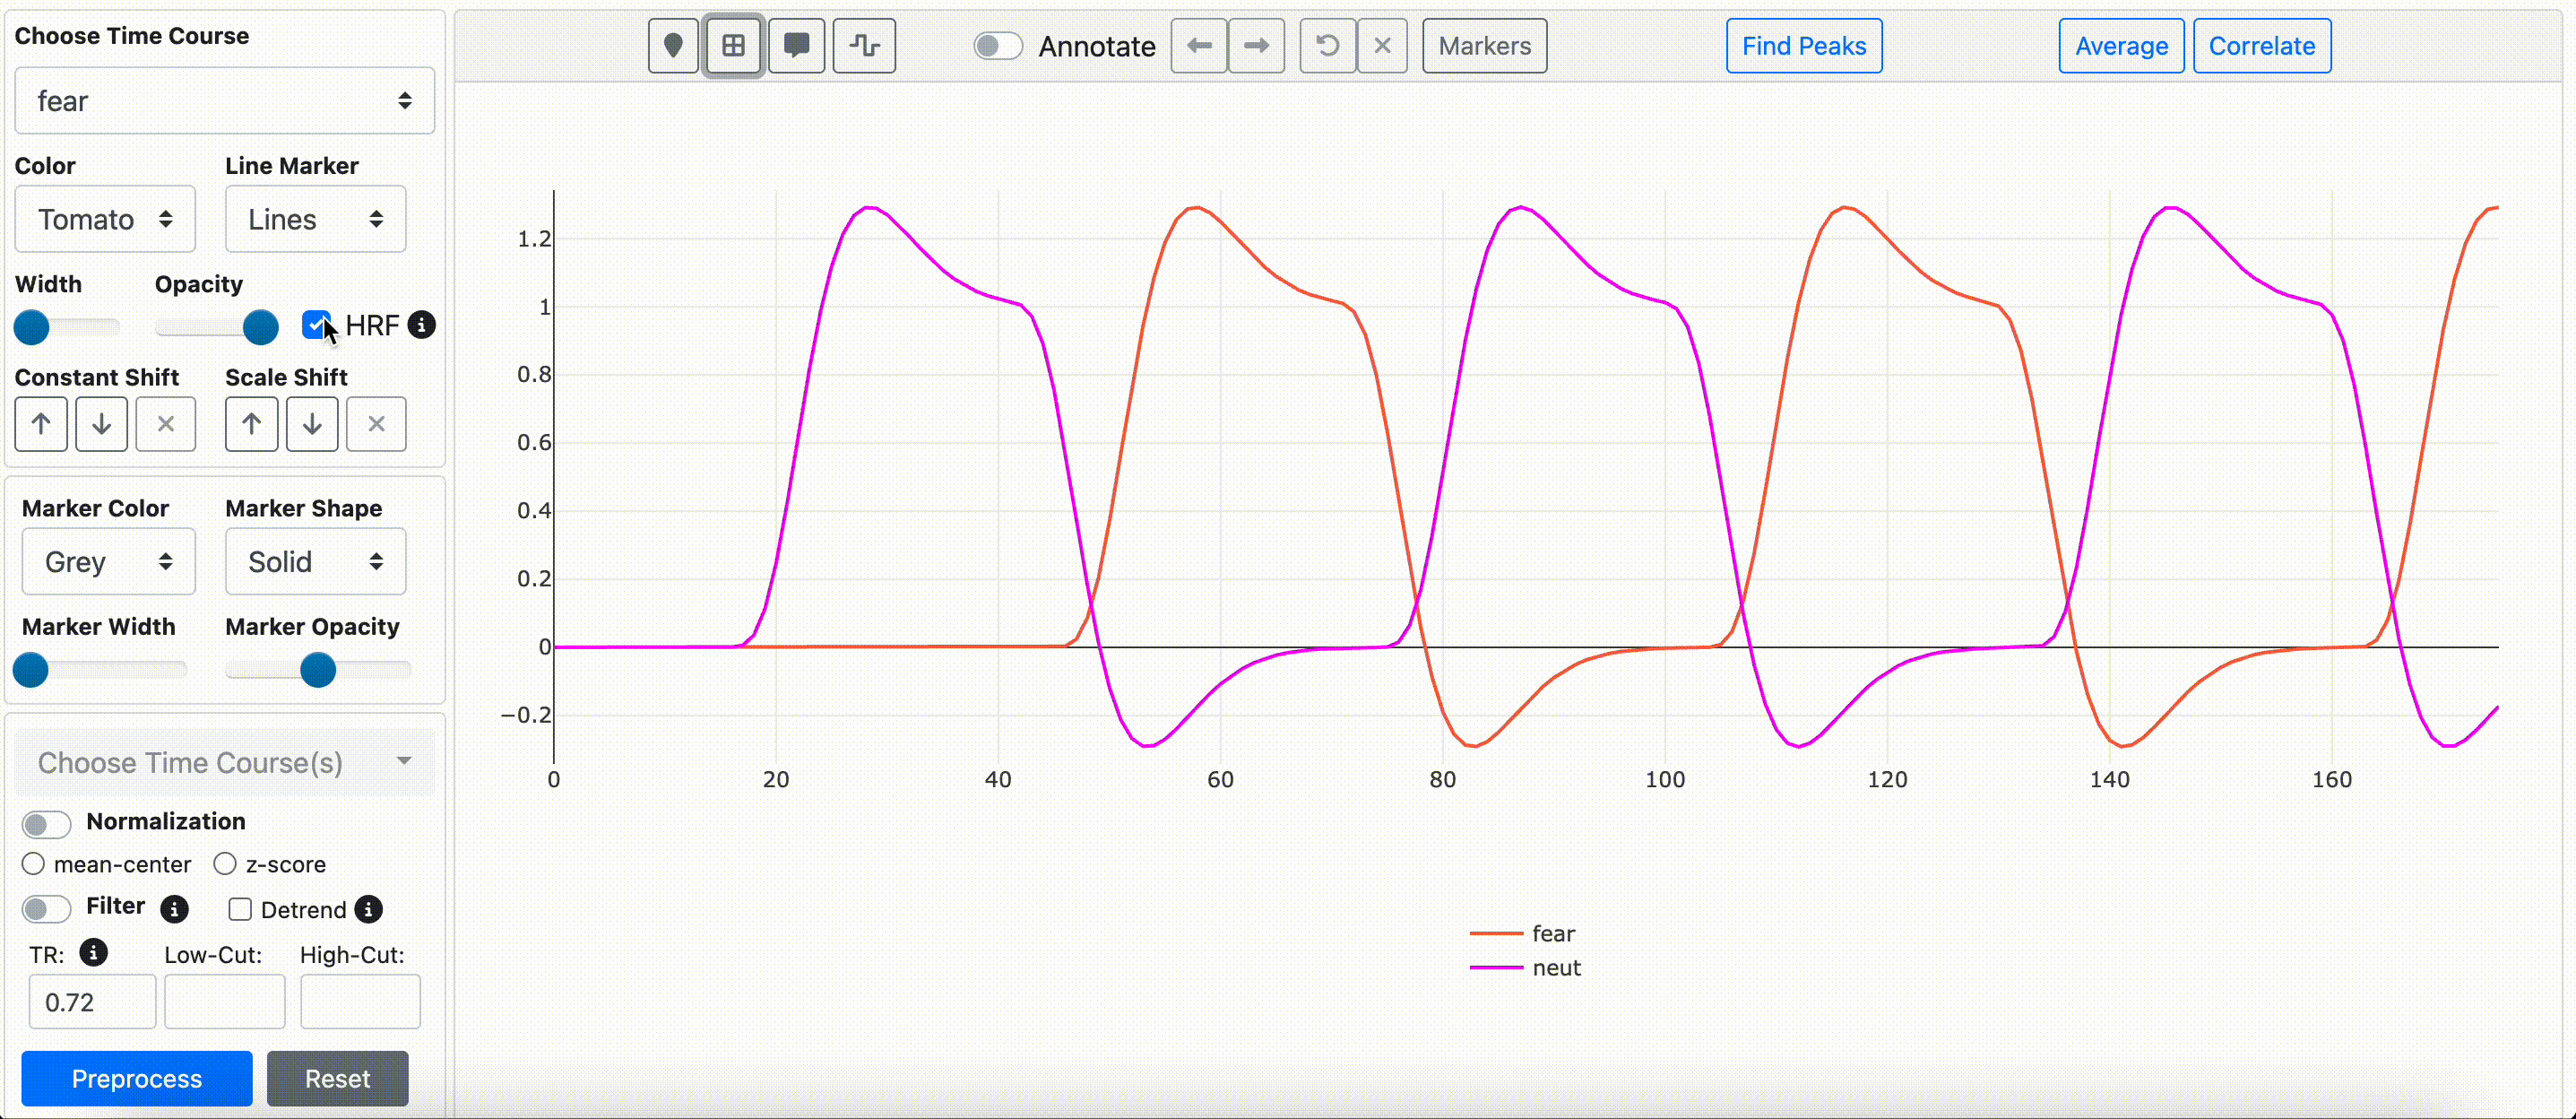
Task: Select the z-score radio button
Action: [x=225, y=864]
